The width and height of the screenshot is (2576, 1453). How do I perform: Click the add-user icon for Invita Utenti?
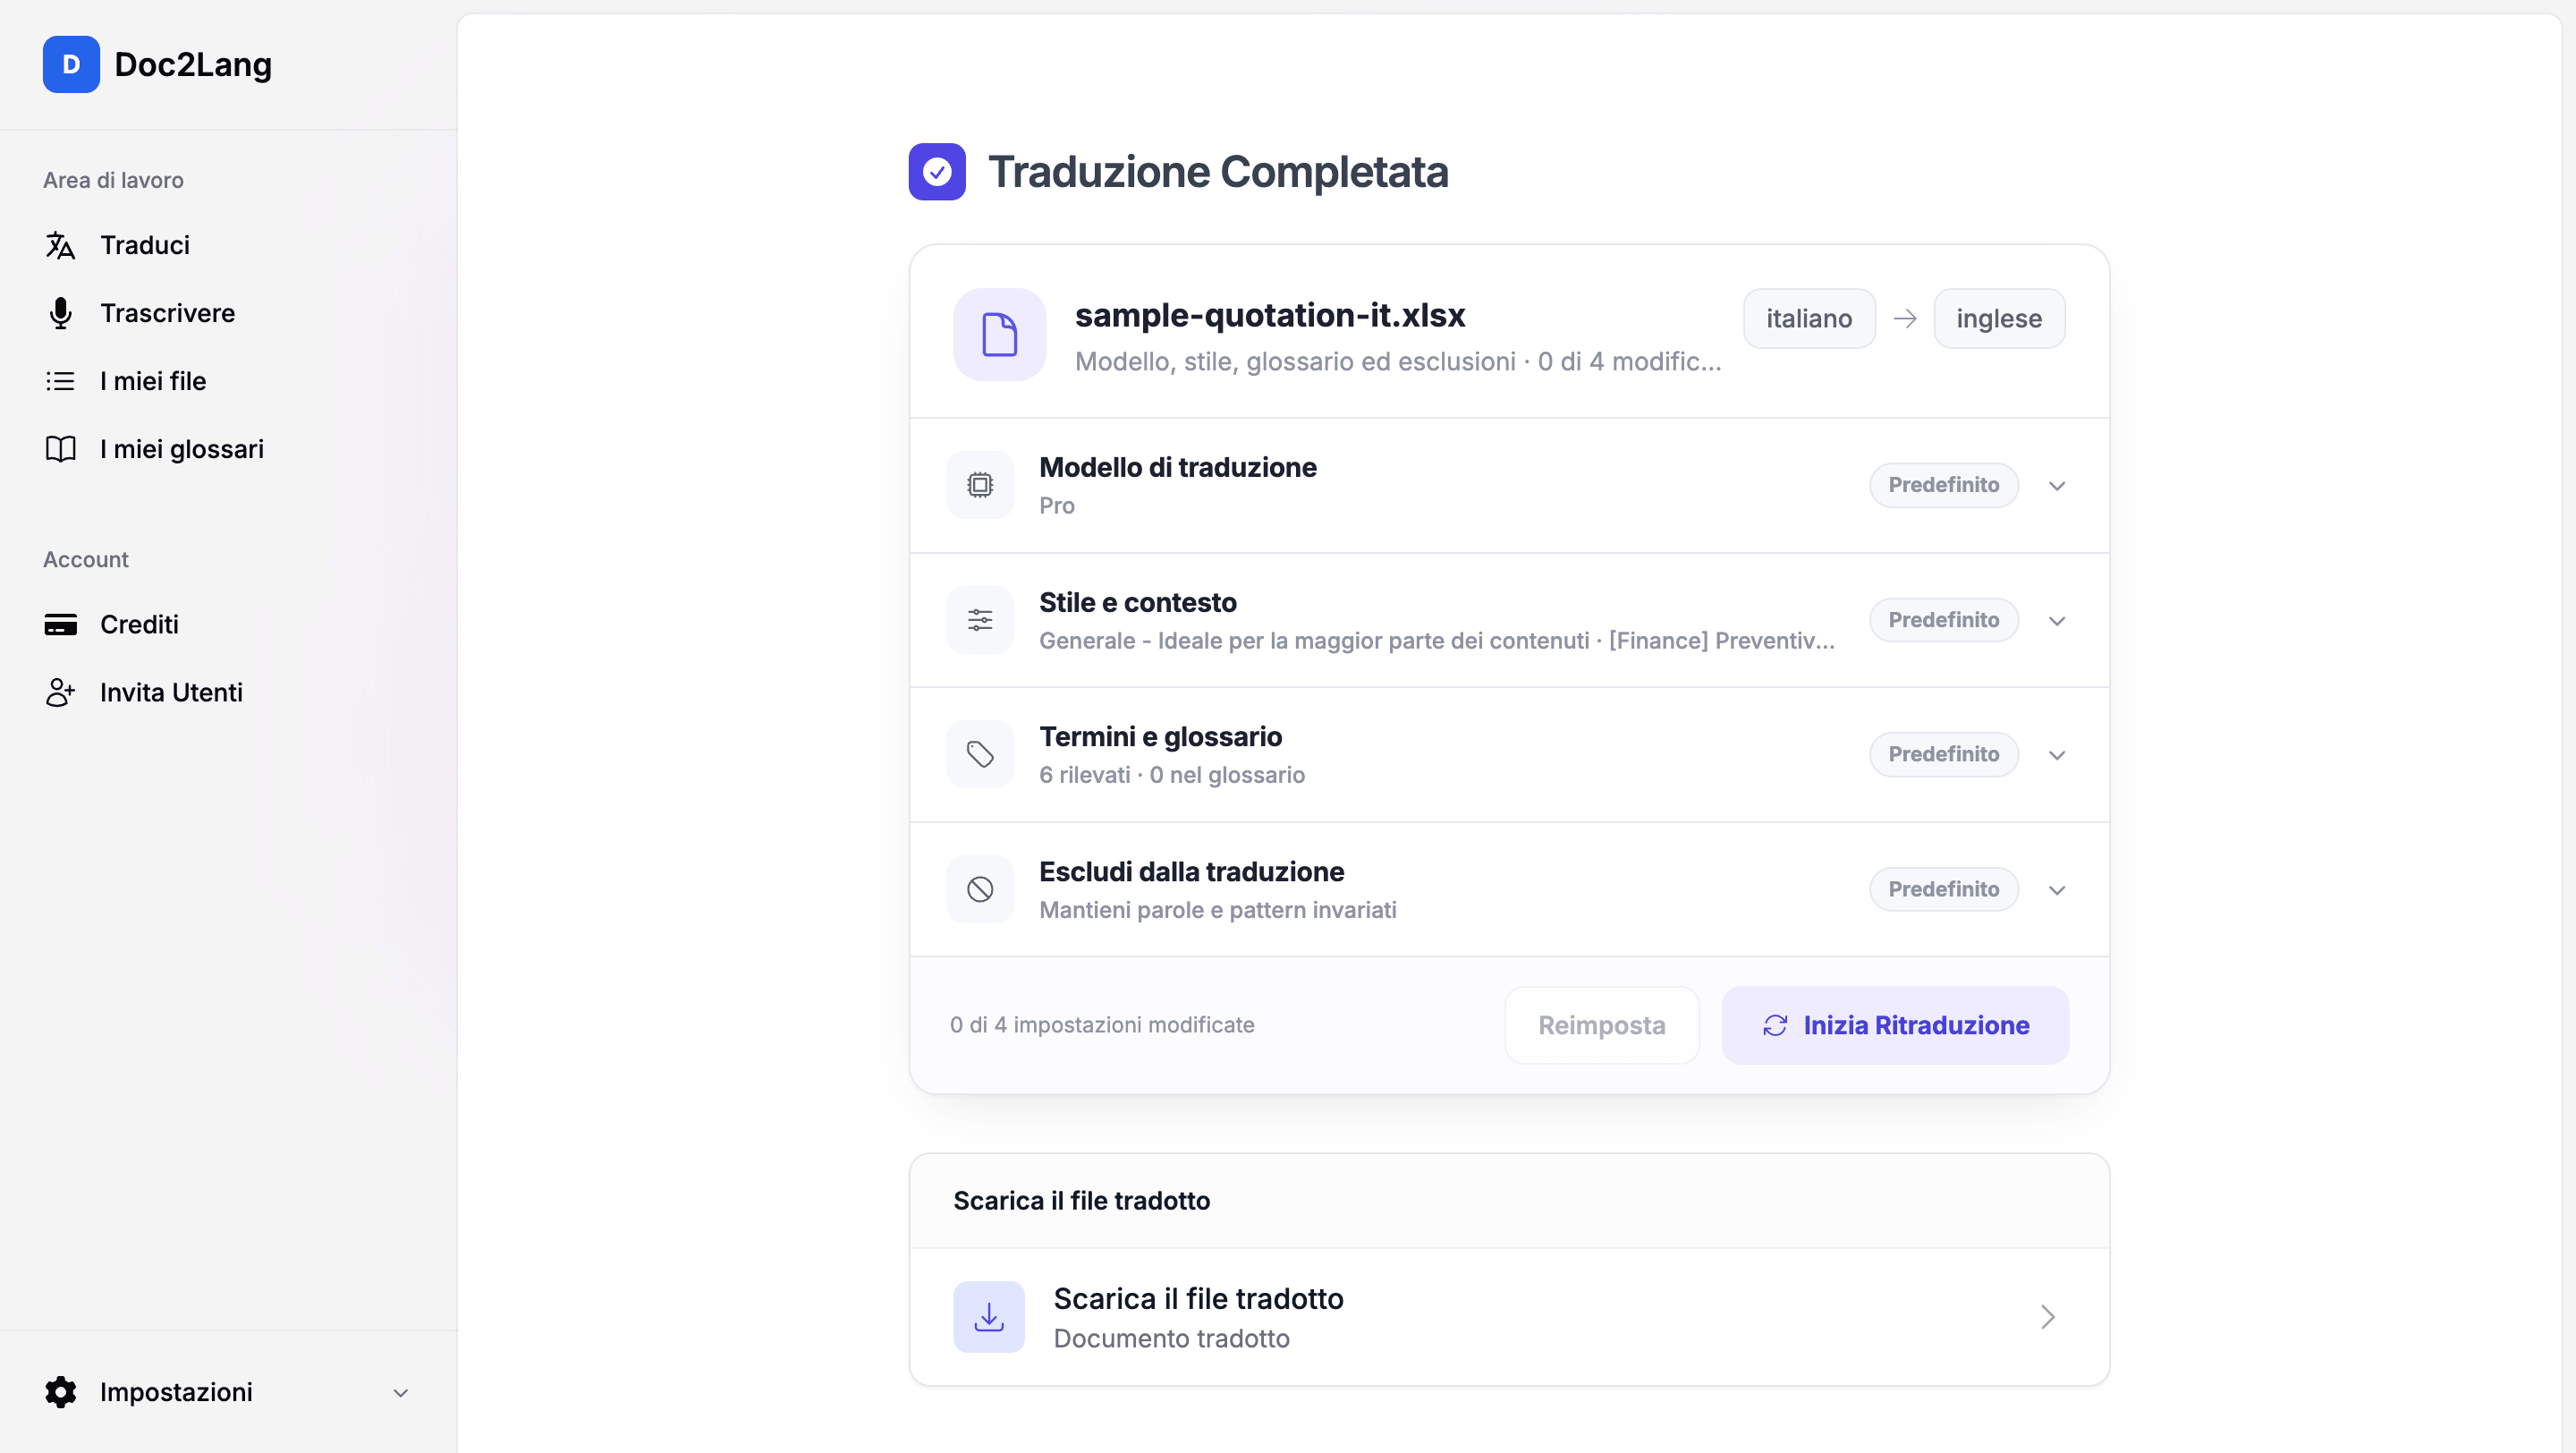tap(60, 692)
